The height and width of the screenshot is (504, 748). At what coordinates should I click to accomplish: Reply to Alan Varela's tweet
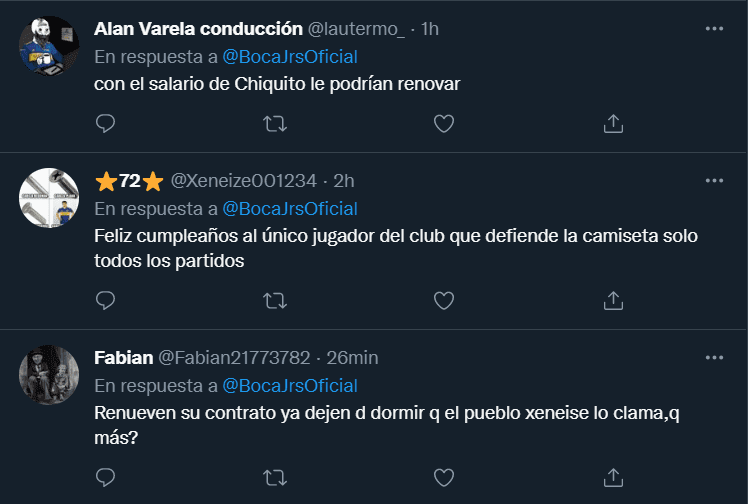[106, 123]
